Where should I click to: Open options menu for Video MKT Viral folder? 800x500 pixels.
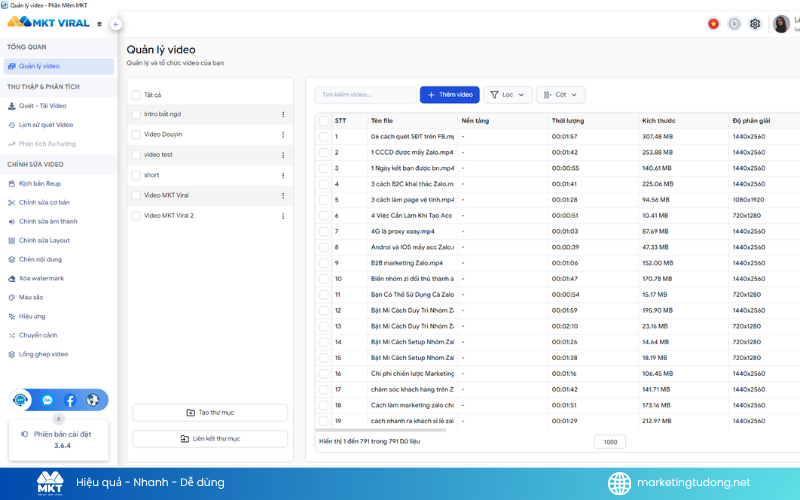point(283,196)
